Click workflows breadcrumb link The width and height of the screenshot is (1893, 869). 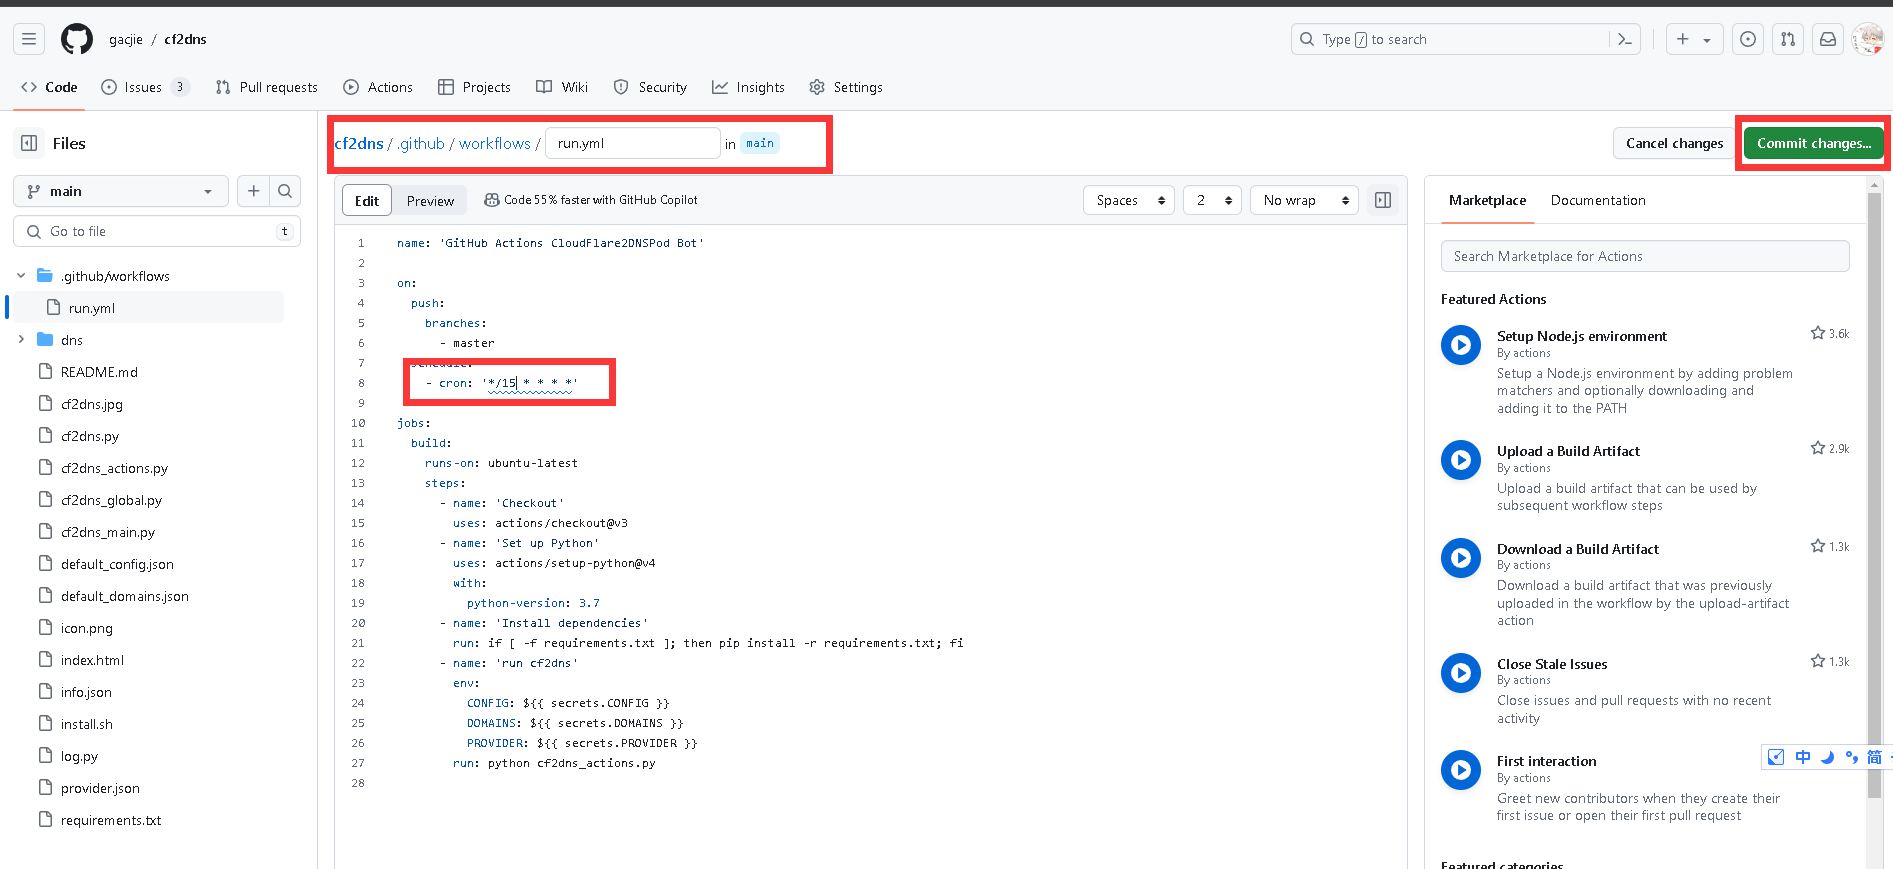point(495,143)
